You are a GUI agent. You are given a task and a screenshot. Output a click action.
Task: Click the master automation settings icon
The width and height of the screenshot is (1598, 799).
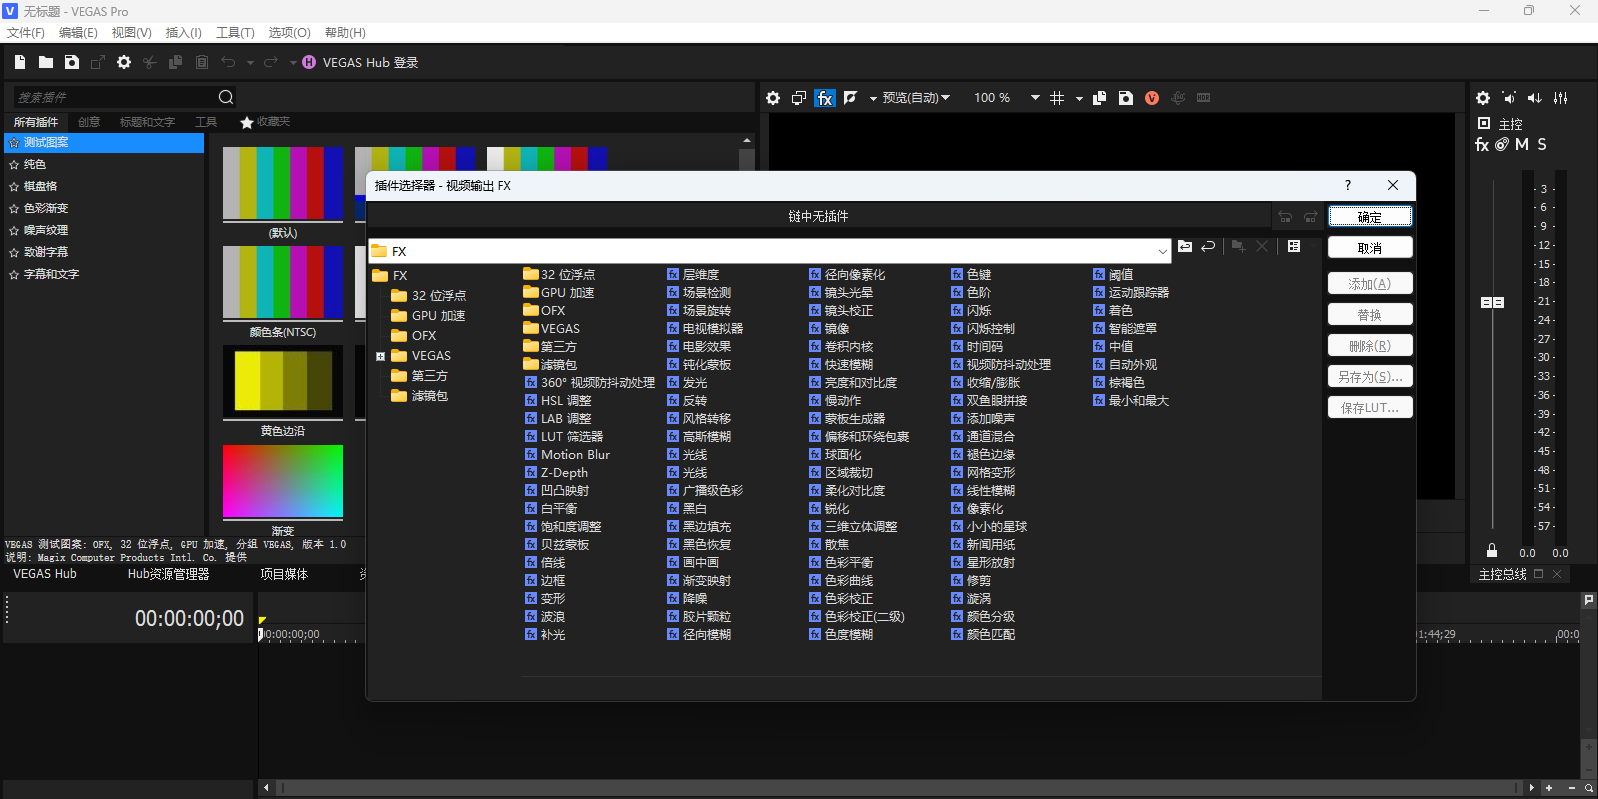(x=1502, y=145)
